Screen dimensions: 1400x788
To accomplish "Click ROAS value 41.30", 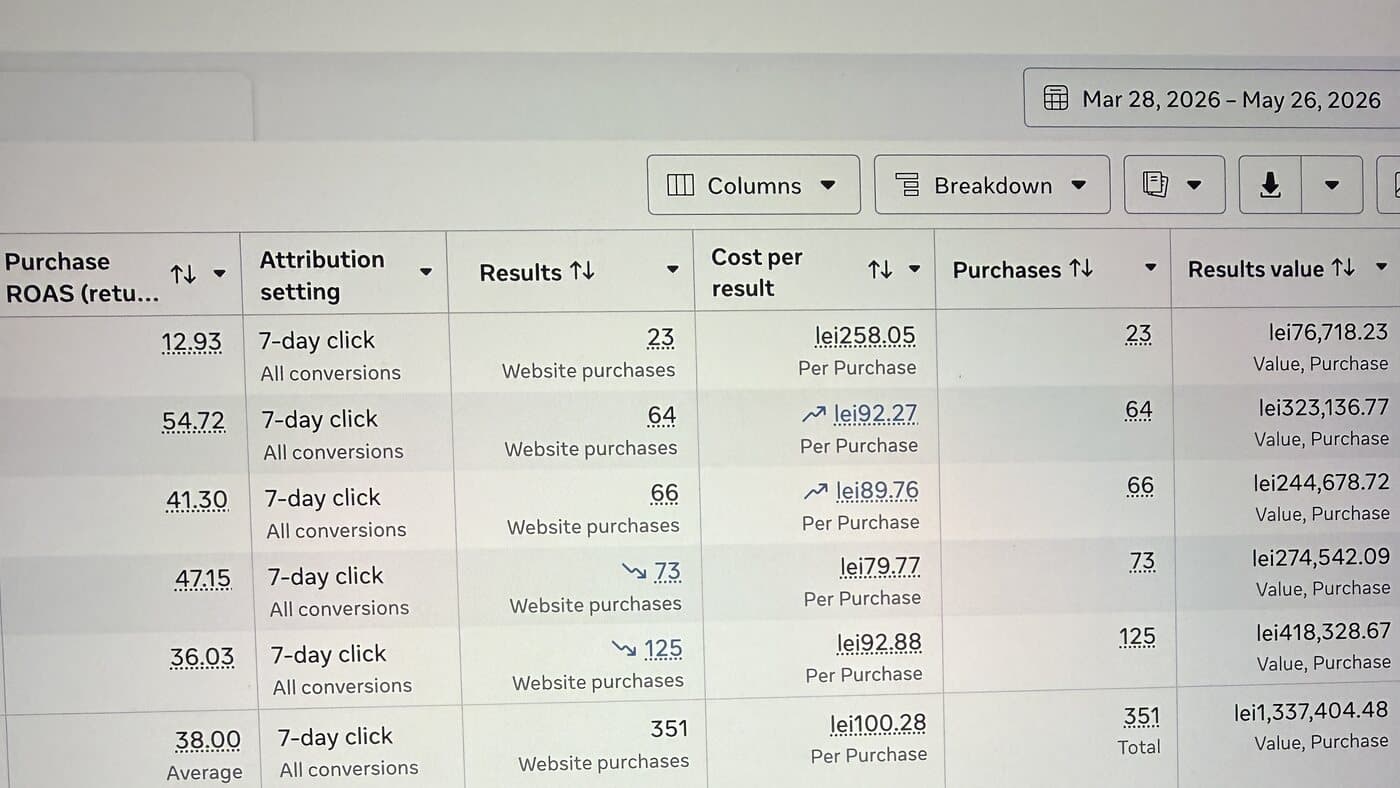I will [x=197, y=500].
